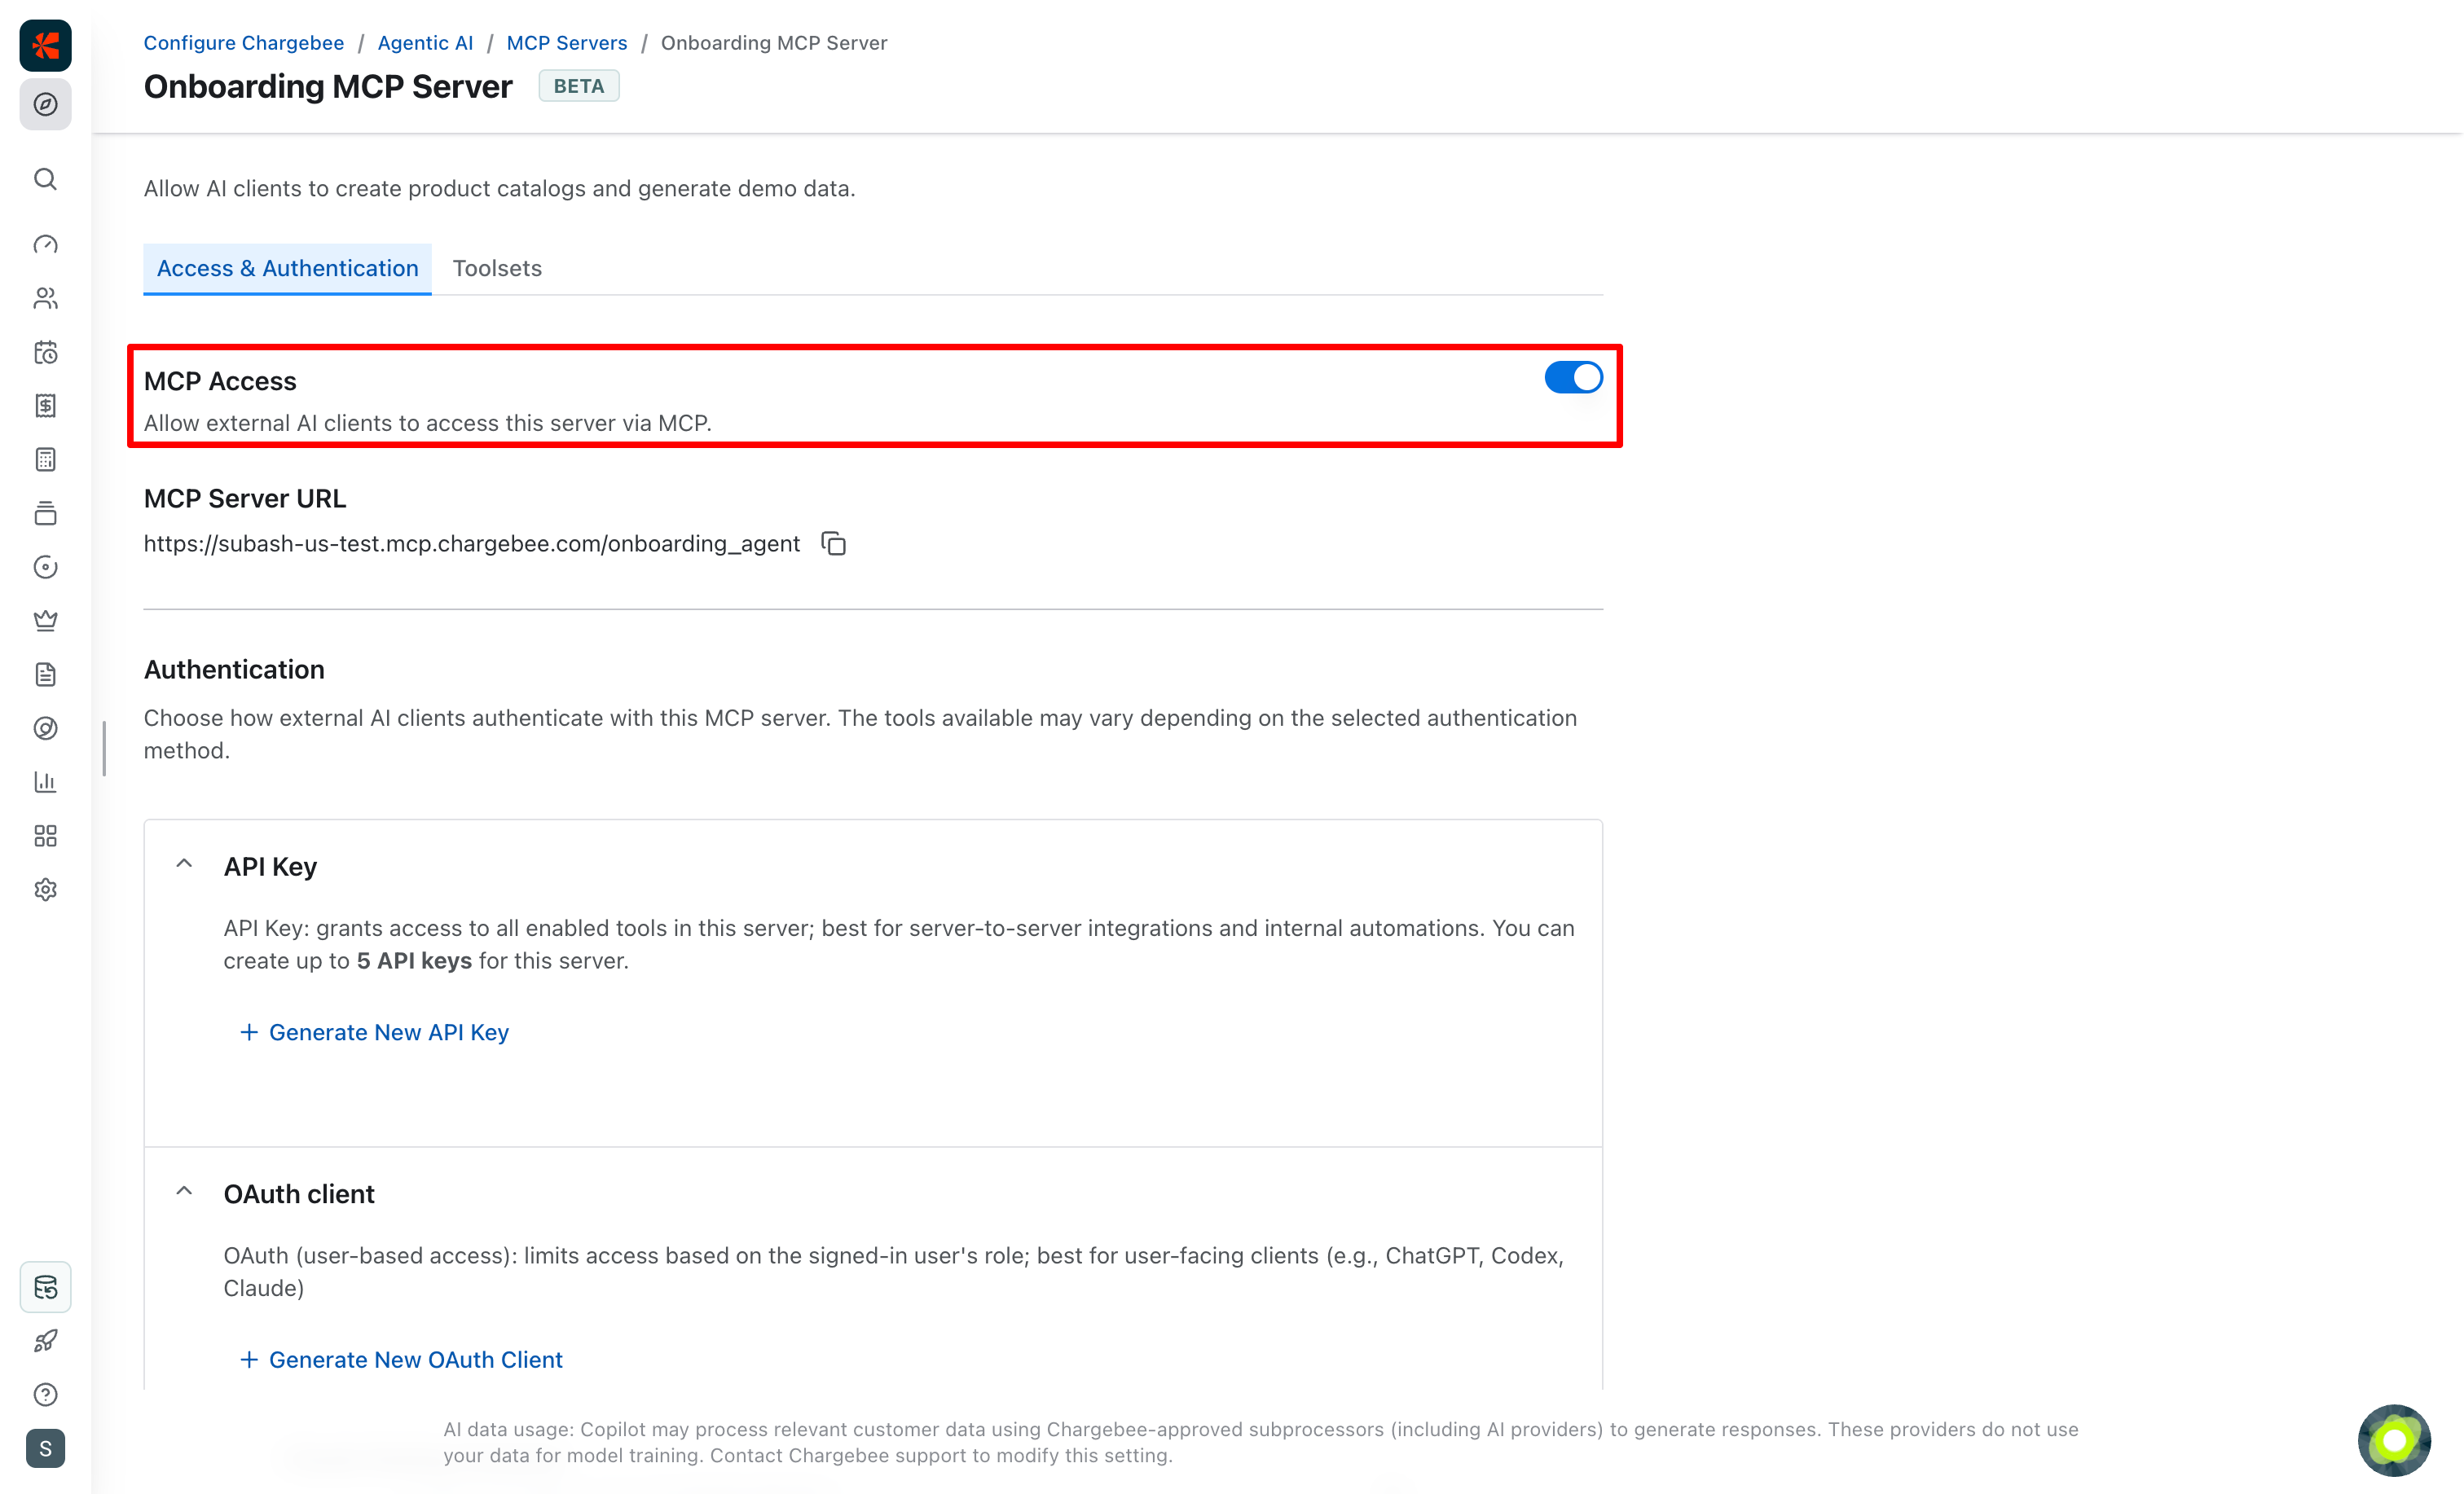
Task: Open the double-circle target icon in sidebar
Action: coord(45,728)
